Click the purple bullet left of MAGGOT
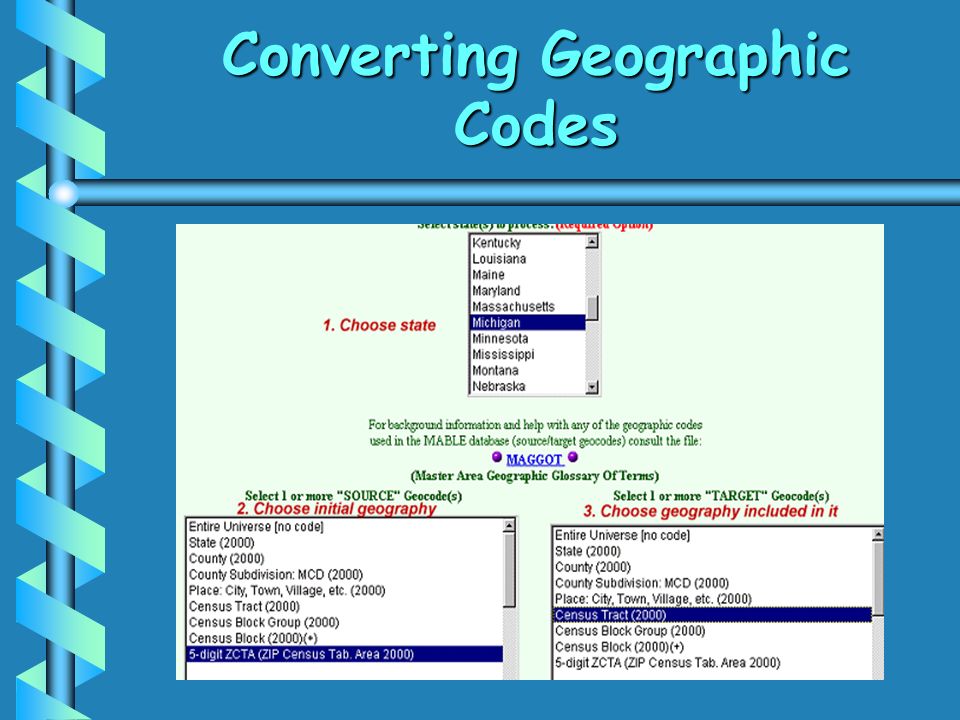The height and width of the screenshot is (720, 960). coord(497,457)
